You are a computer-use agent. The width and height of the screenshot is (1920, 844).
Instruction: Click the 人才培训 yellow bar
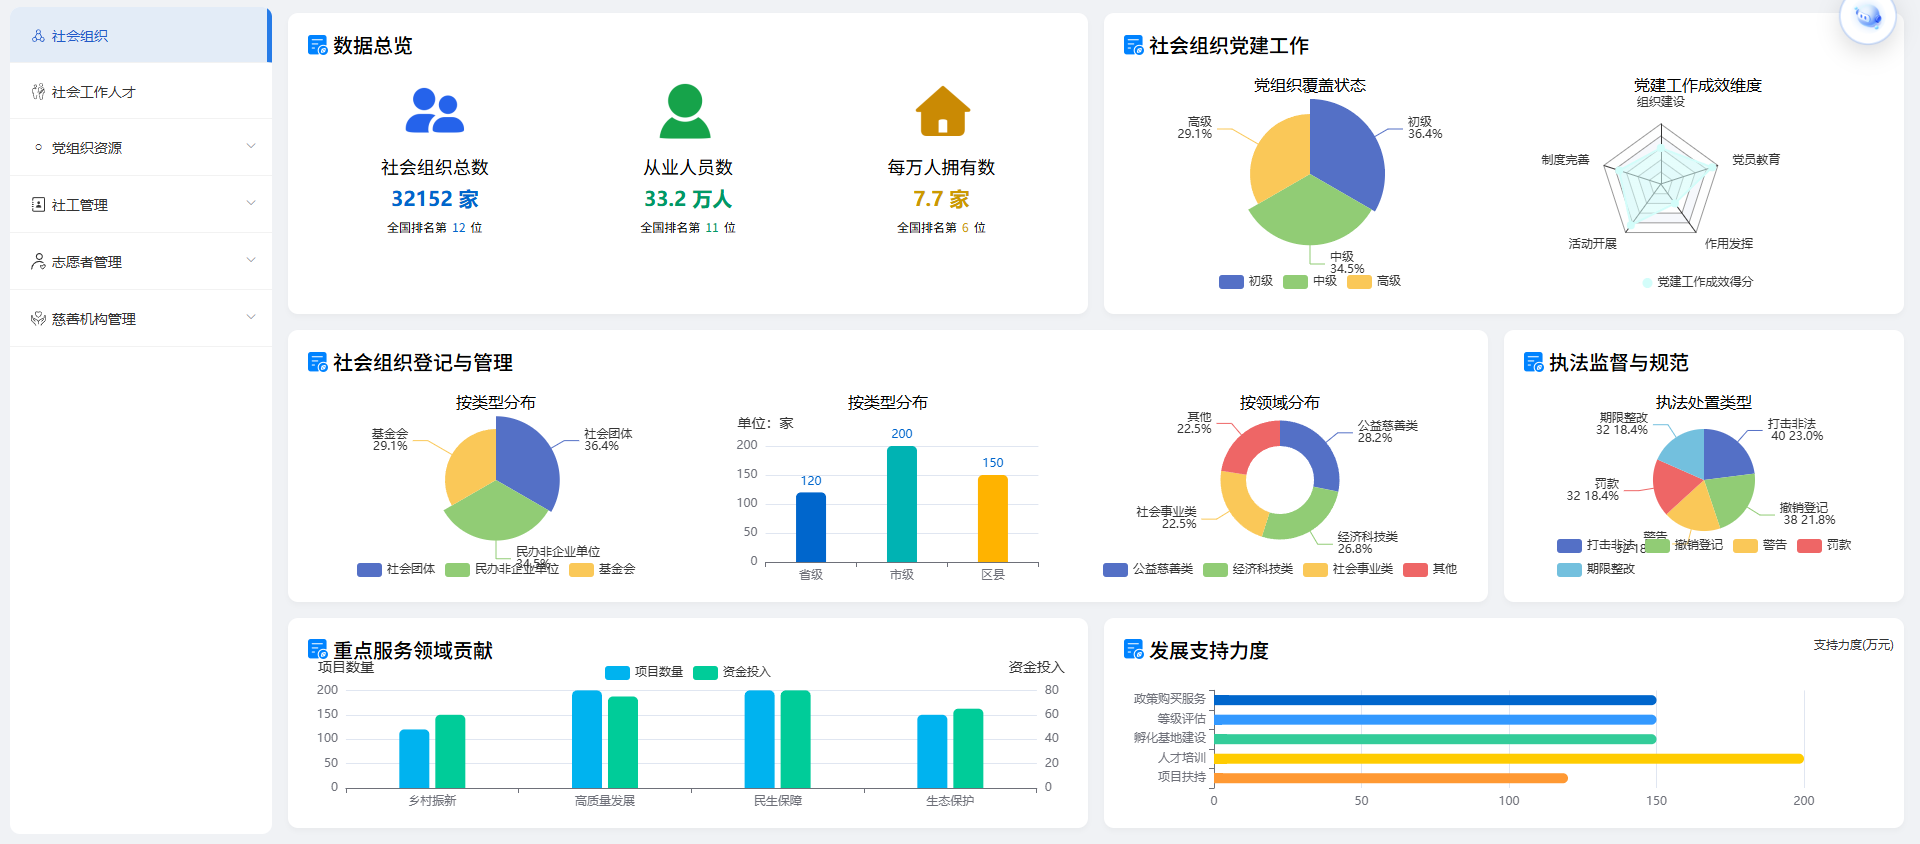(x=1507, y=758)
